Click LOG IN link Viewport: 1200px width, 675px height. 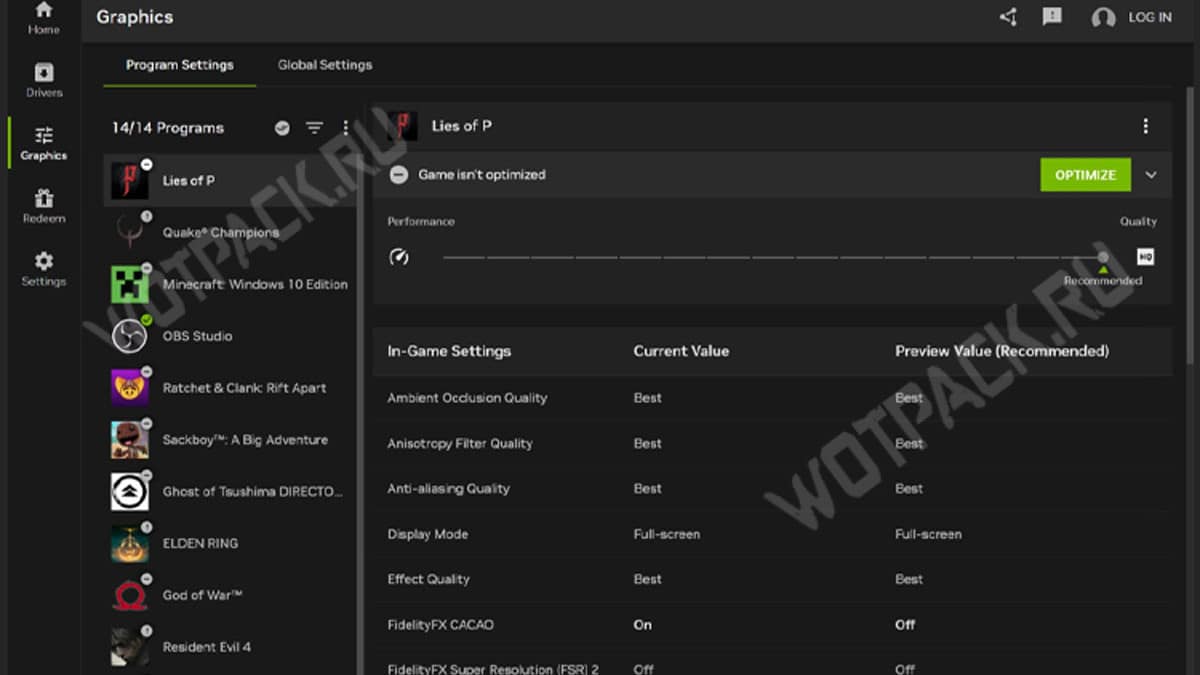[x=1149, y=18]
